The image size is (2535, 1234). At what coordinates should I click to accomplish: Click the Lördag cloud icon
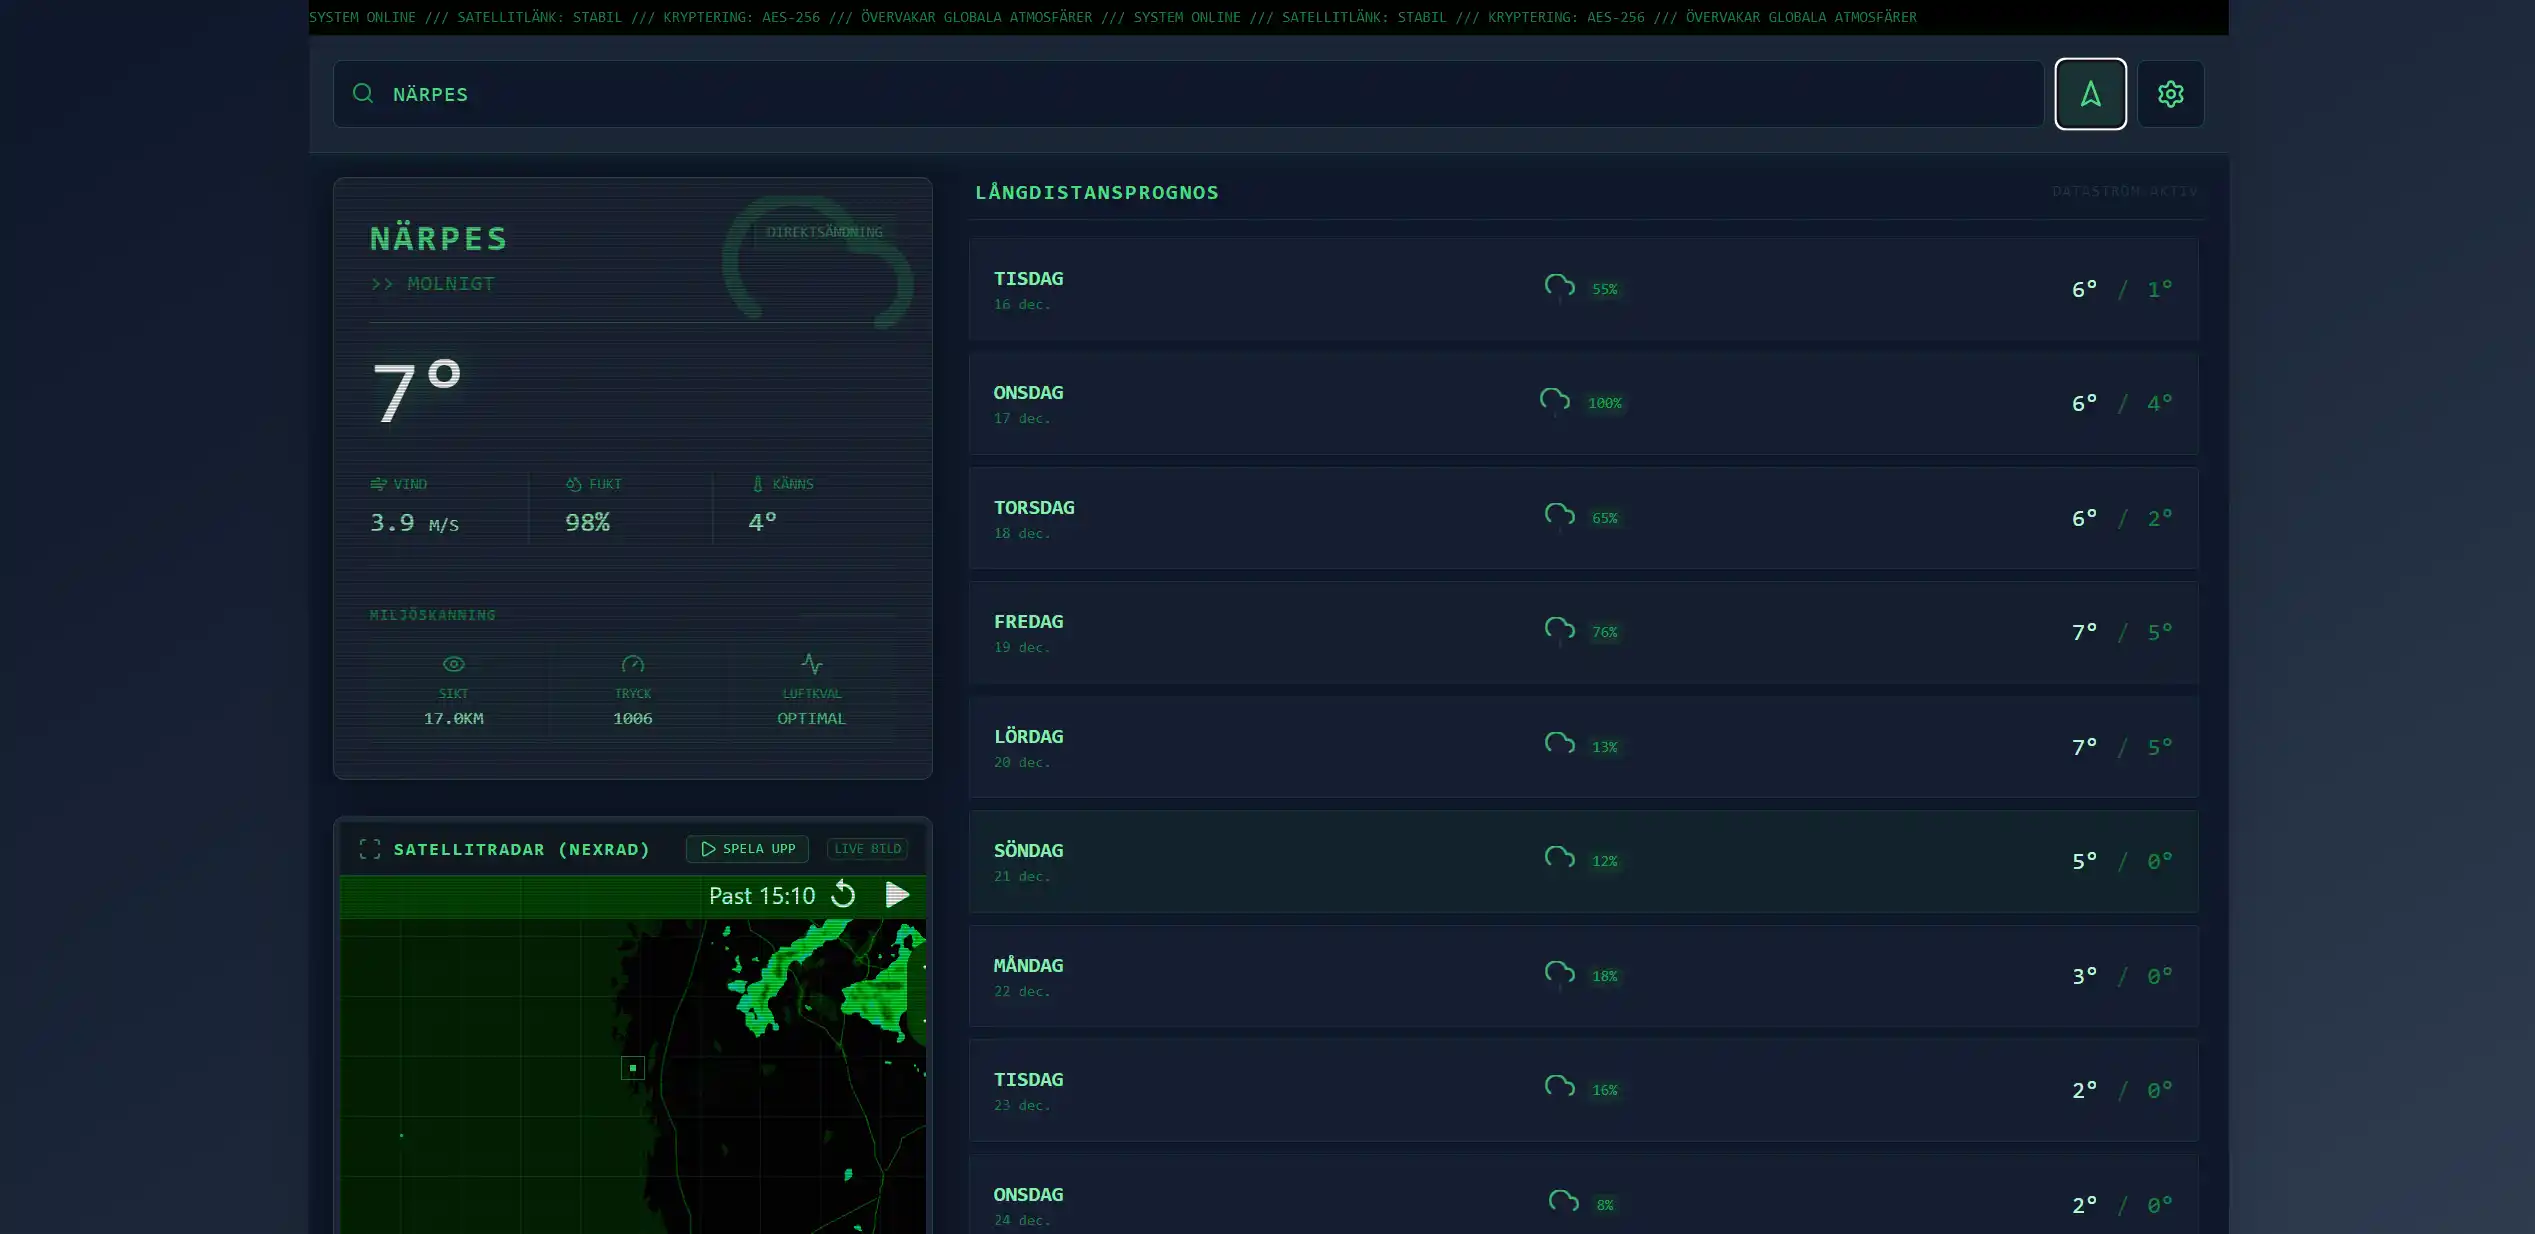coord(1559,743)
